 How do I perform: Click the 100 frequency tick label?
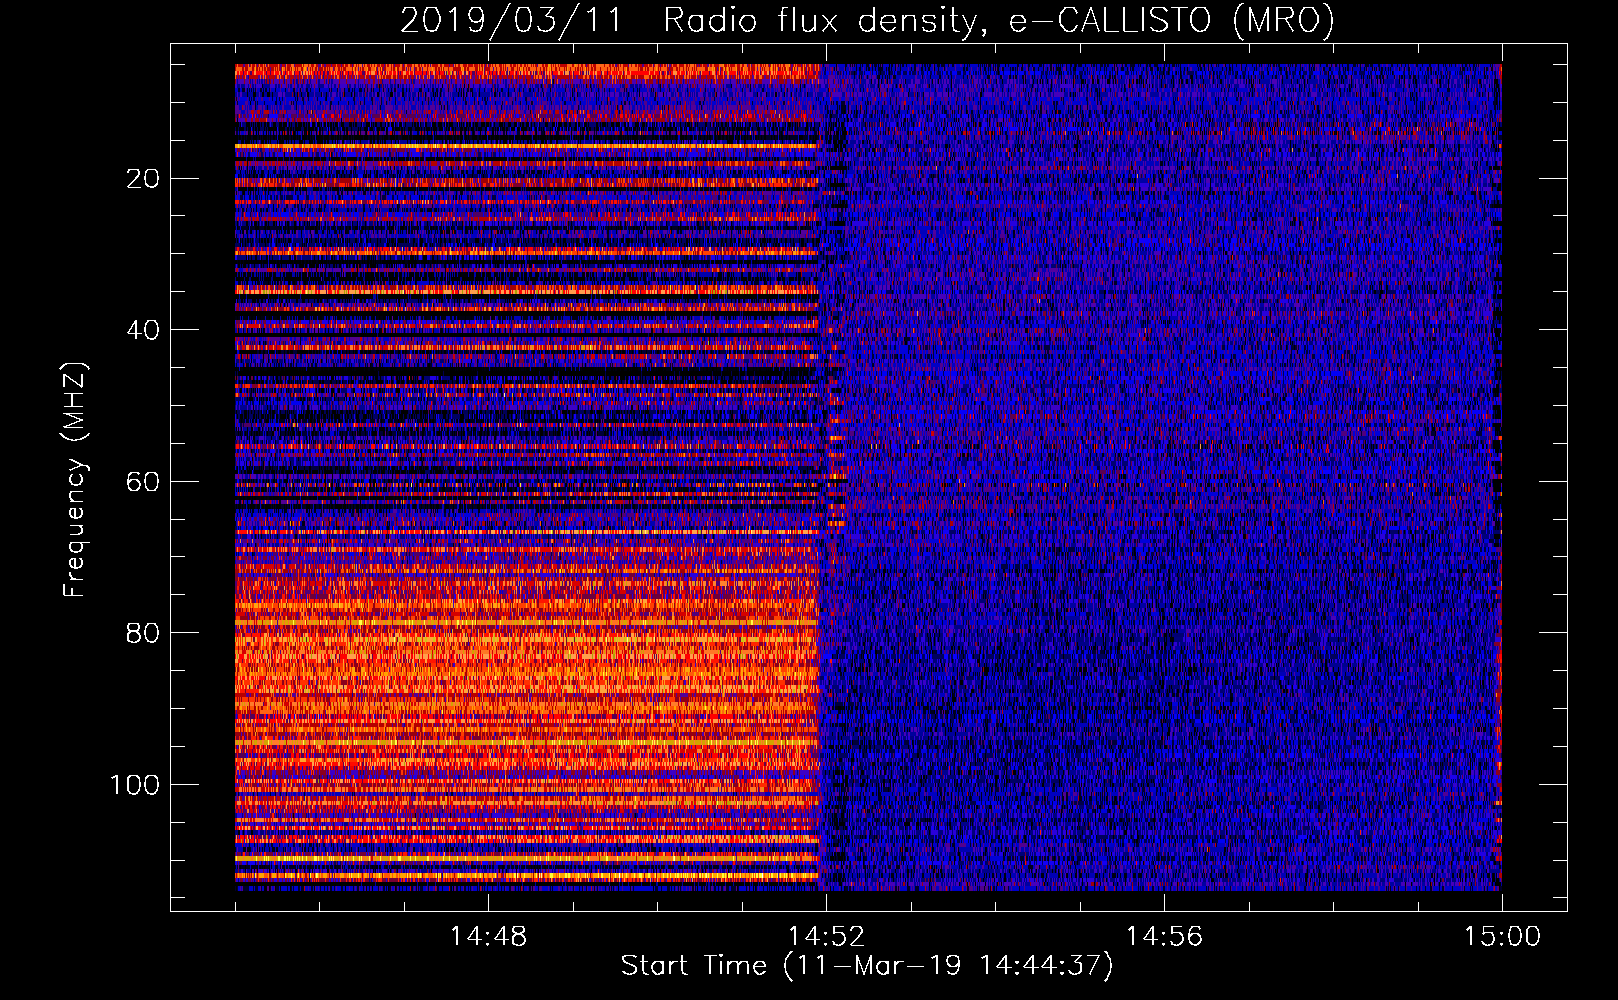coord(135,785)
